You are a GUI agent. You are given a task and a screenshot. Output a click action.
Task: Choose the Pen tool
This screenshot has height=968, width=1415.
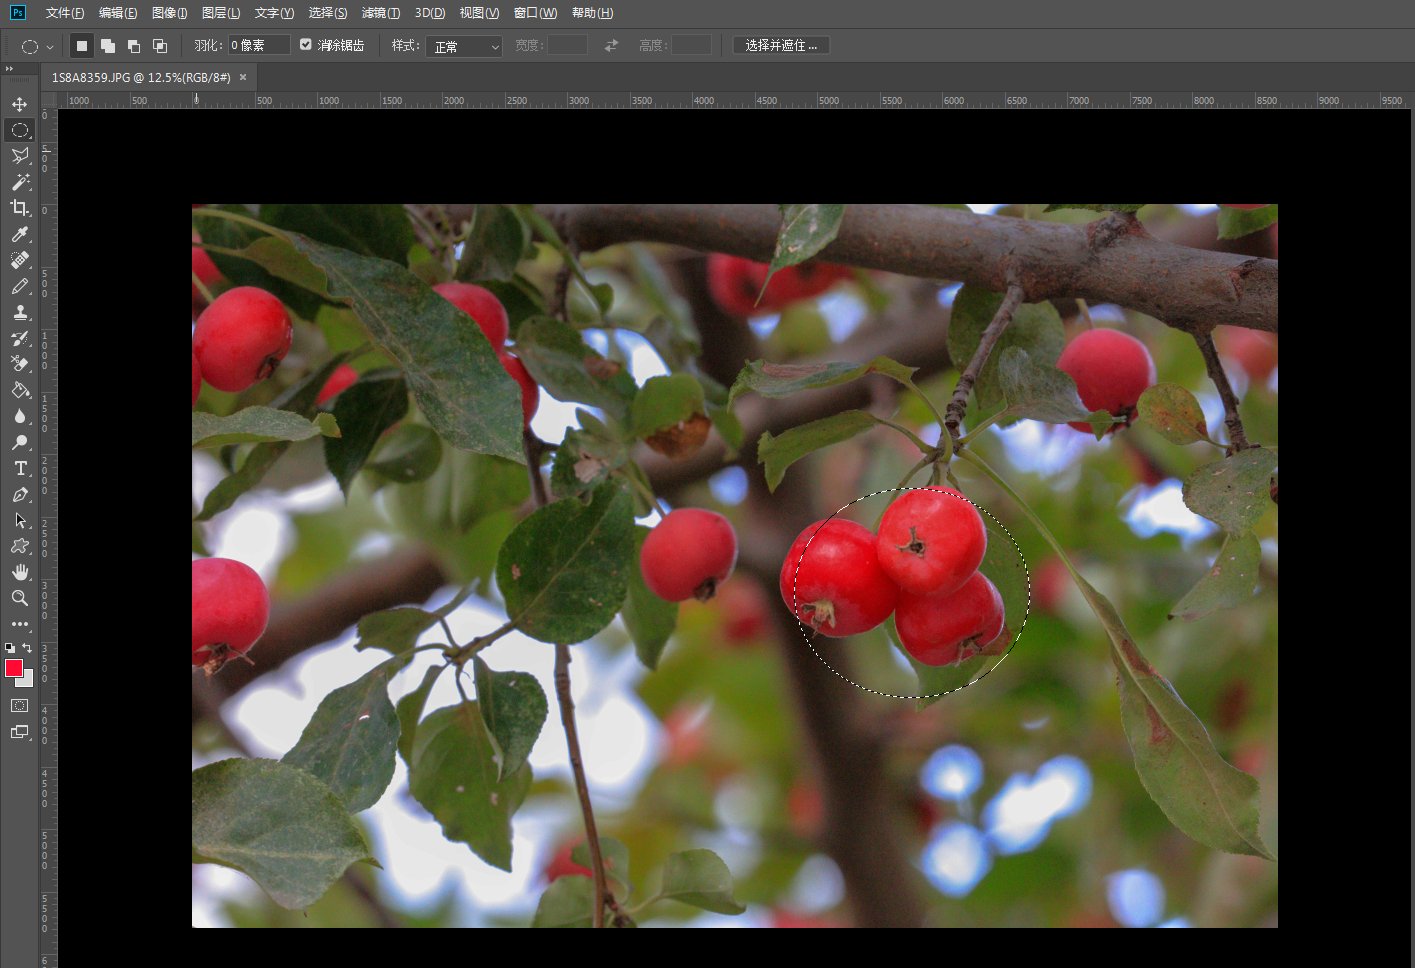coord(19,494)
